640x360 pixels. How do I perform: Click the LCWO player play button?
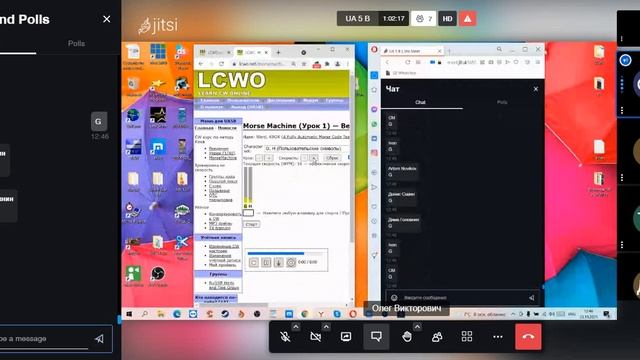253,262
